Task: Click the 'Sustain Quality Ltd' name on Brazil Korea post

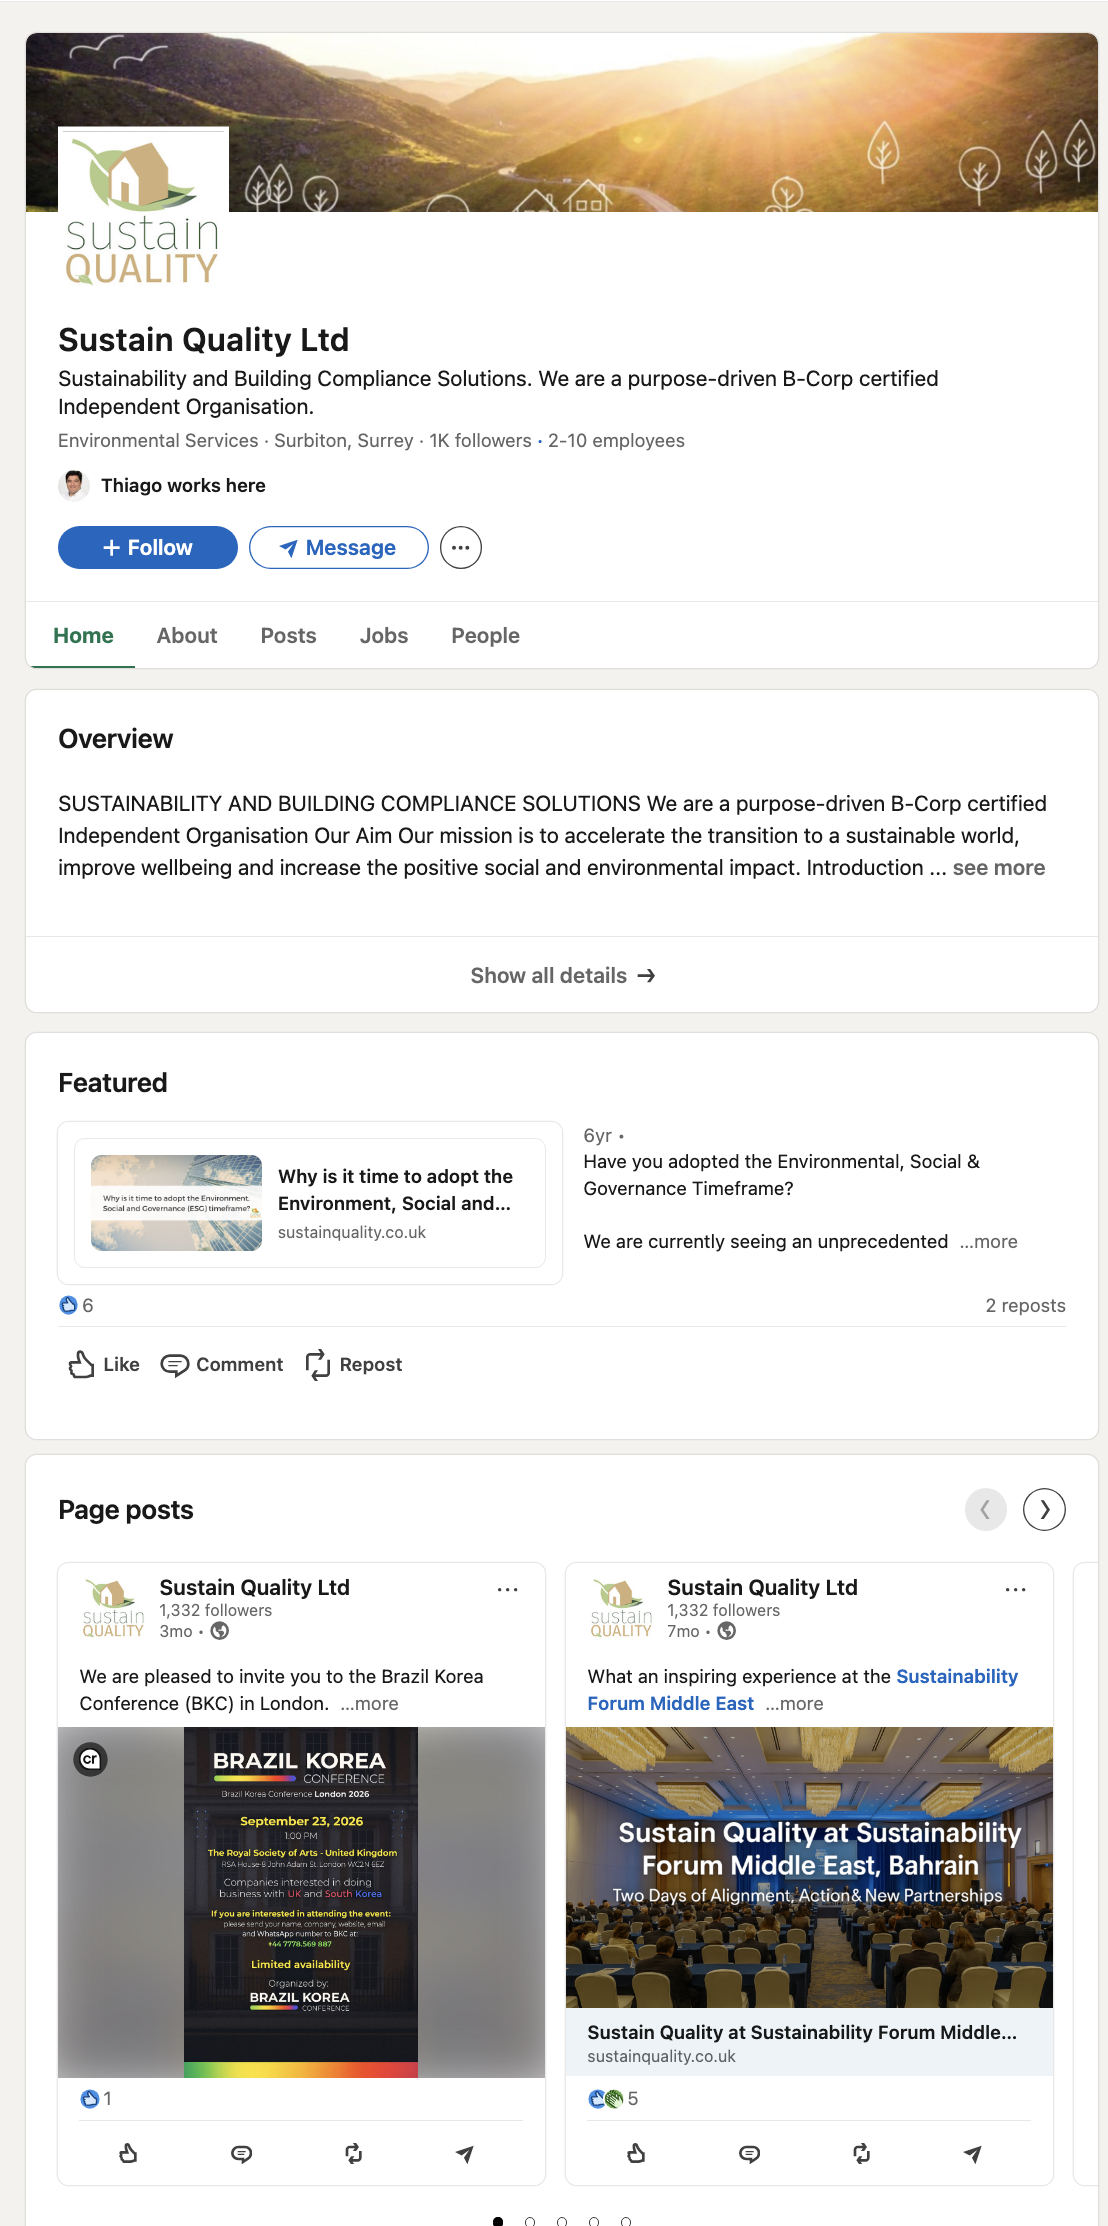Action: (255, 1587)
